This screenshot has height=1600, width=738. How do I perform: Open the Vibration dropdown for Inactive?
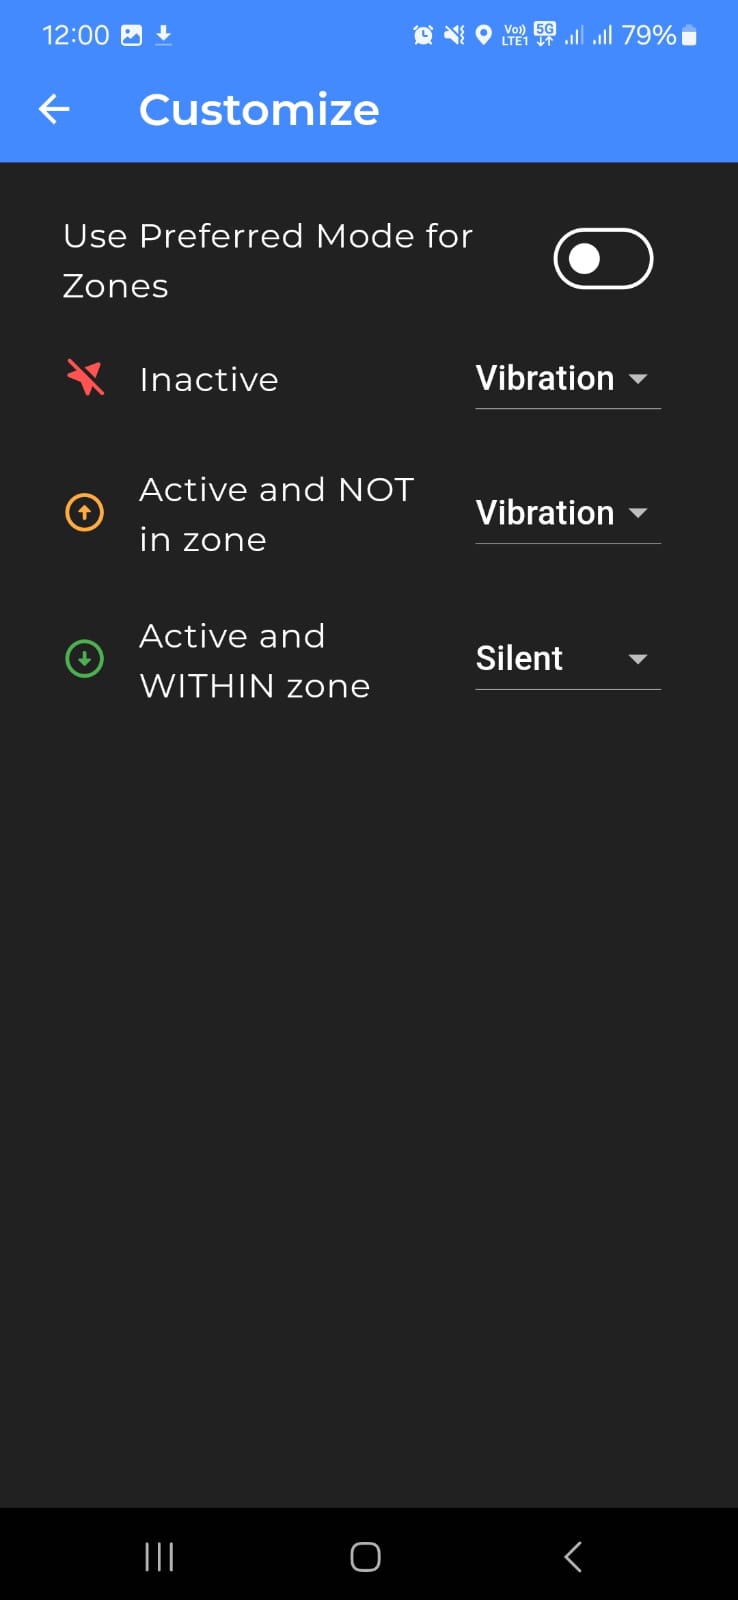[x=566, y=379]
